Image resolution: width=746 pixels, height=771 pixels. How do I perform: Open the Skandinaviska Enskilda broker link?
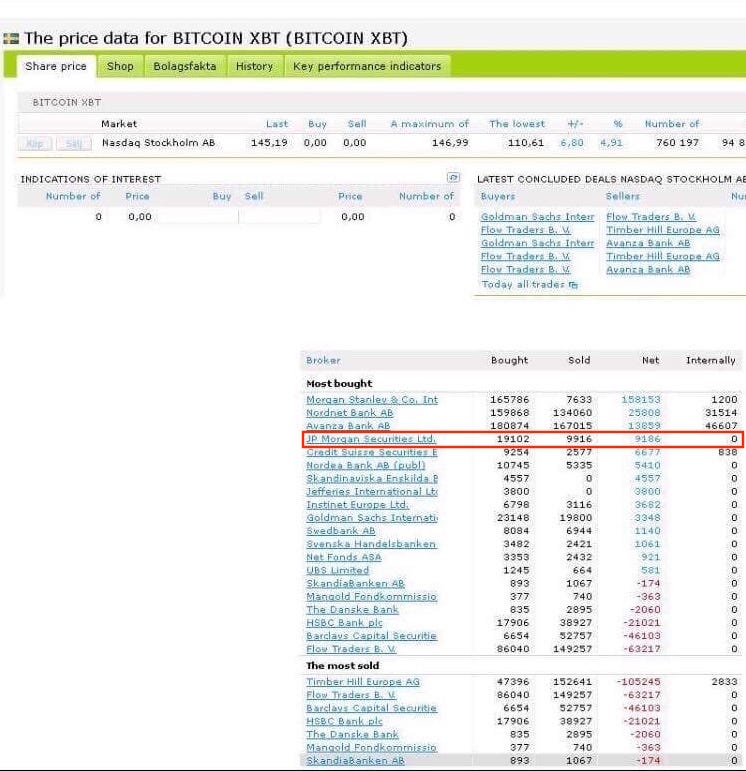372,478
